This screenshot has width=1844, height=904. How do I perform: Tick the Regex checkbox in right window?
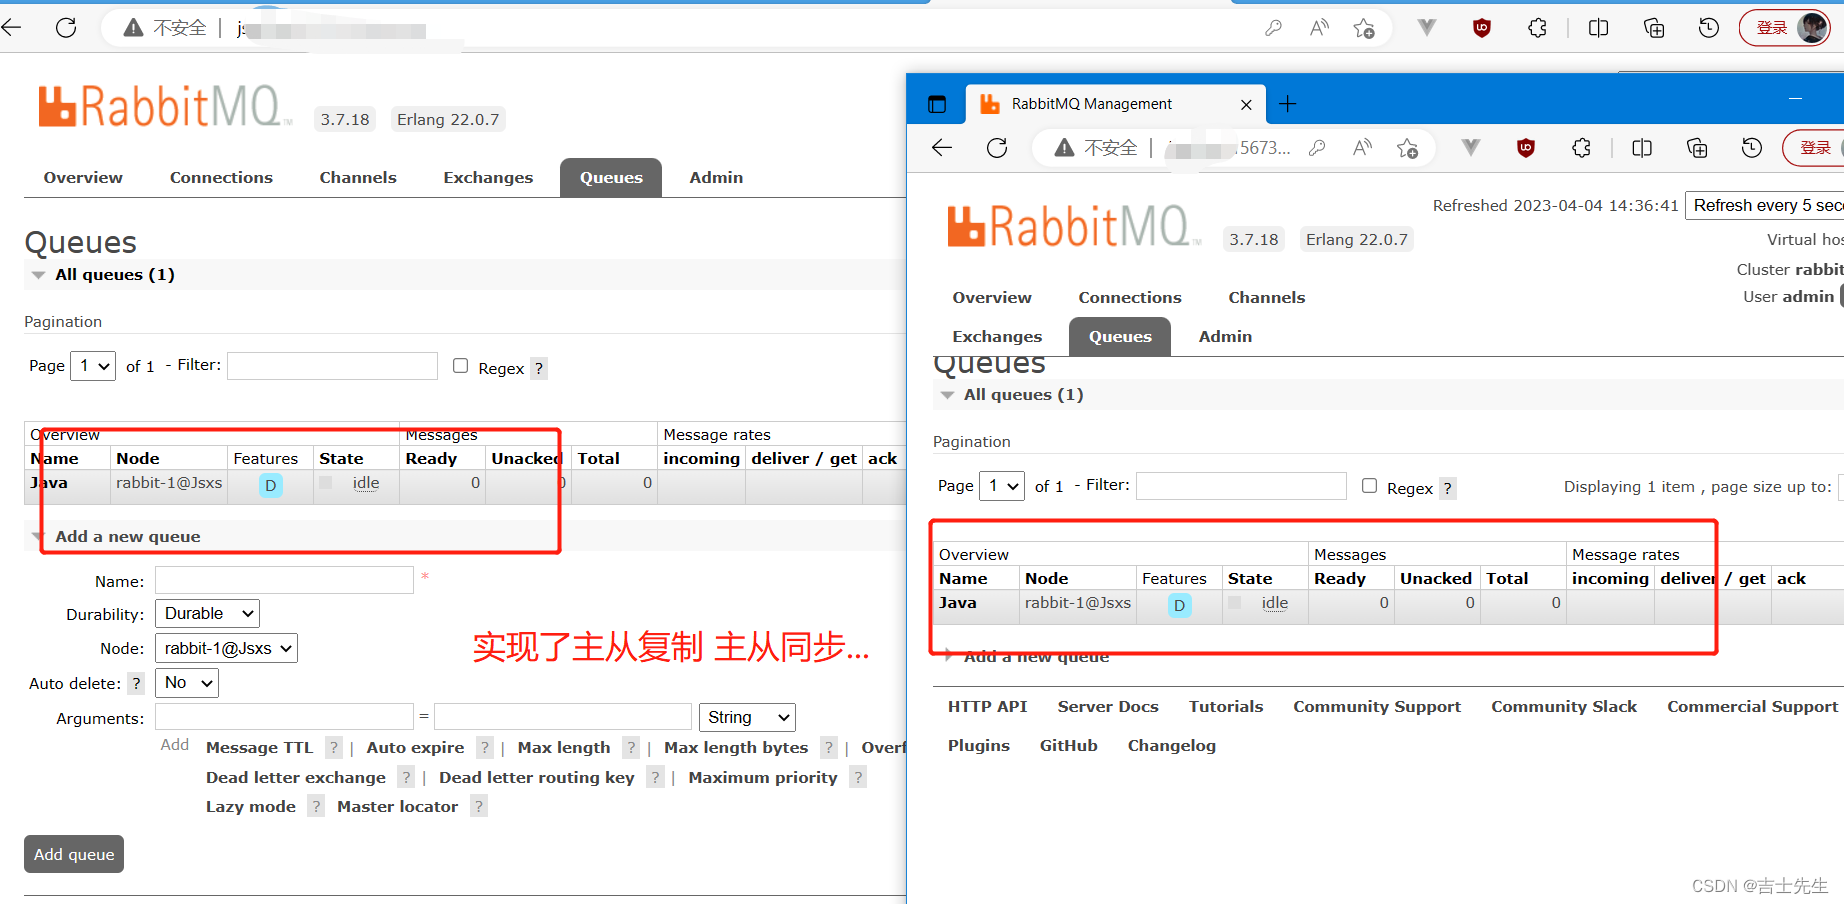[1370, 486]
